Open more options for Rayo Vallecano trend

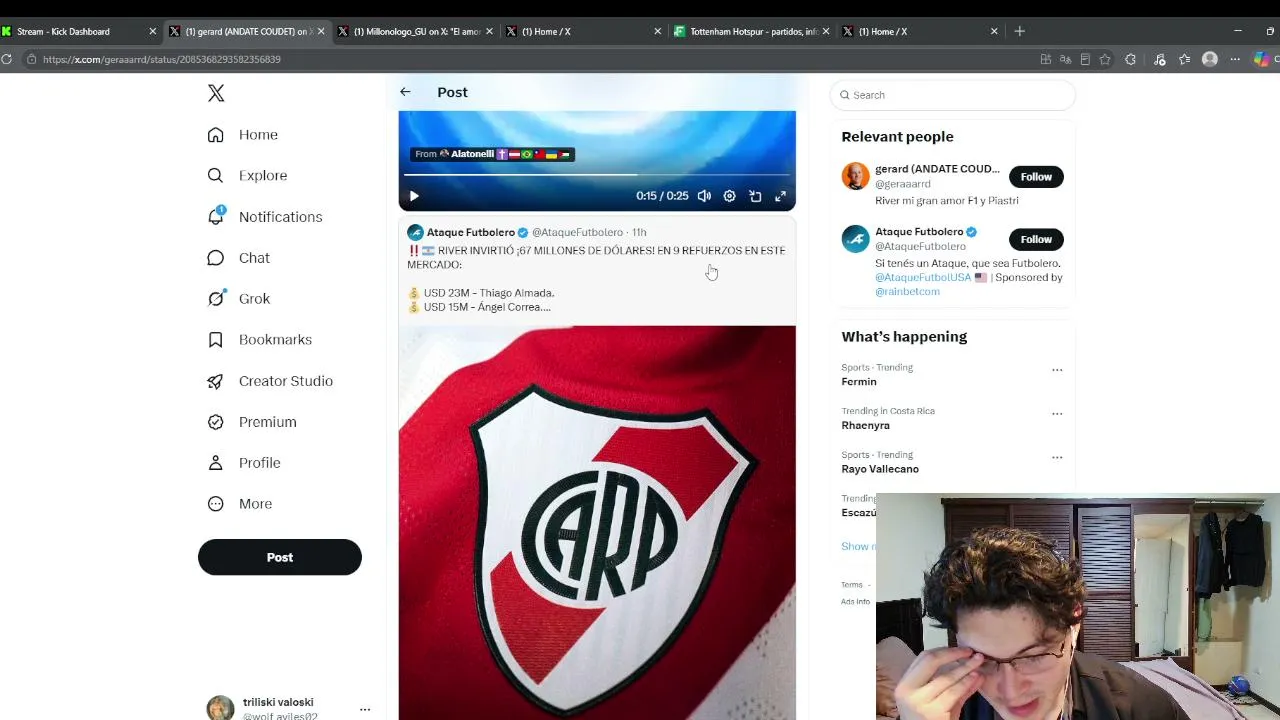pos(1057,457)
